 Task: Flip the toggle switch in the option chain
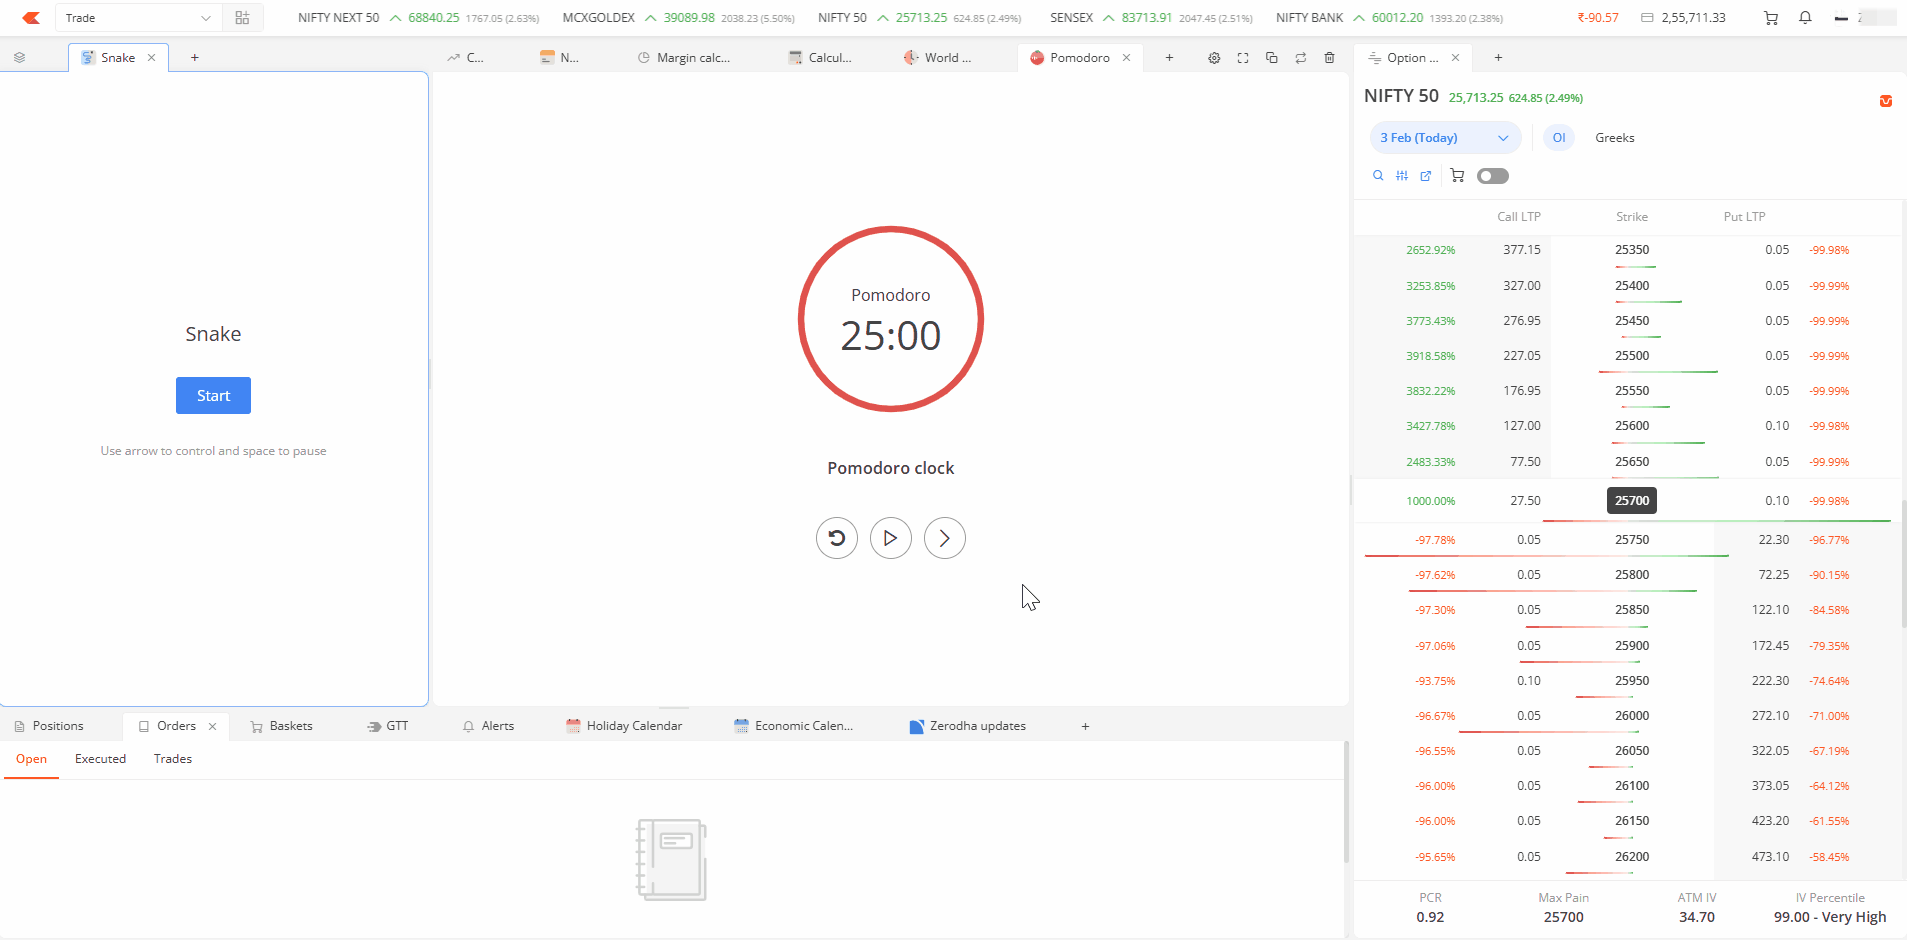(x=1493, y=175)
